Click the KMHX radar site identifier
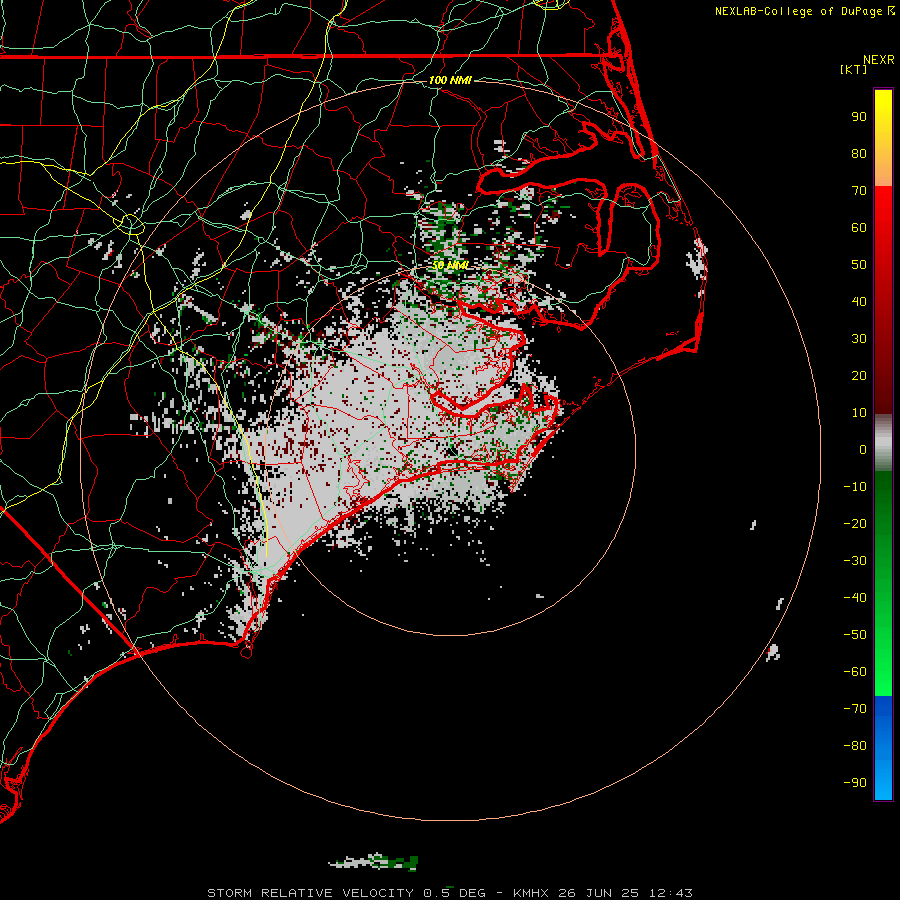Viewport: 900px width, 900px height. [x=531, y=893]
